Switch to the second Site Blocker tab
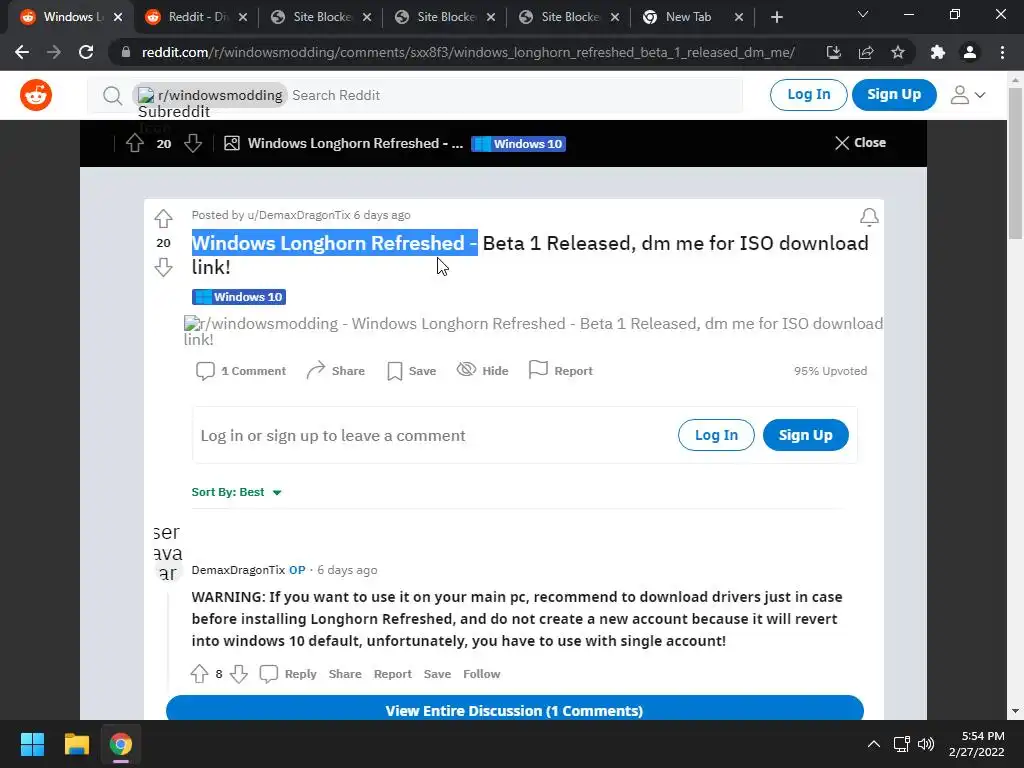Image resolution: width=1024 pixels, height=768 pixels. coord(444,17)
